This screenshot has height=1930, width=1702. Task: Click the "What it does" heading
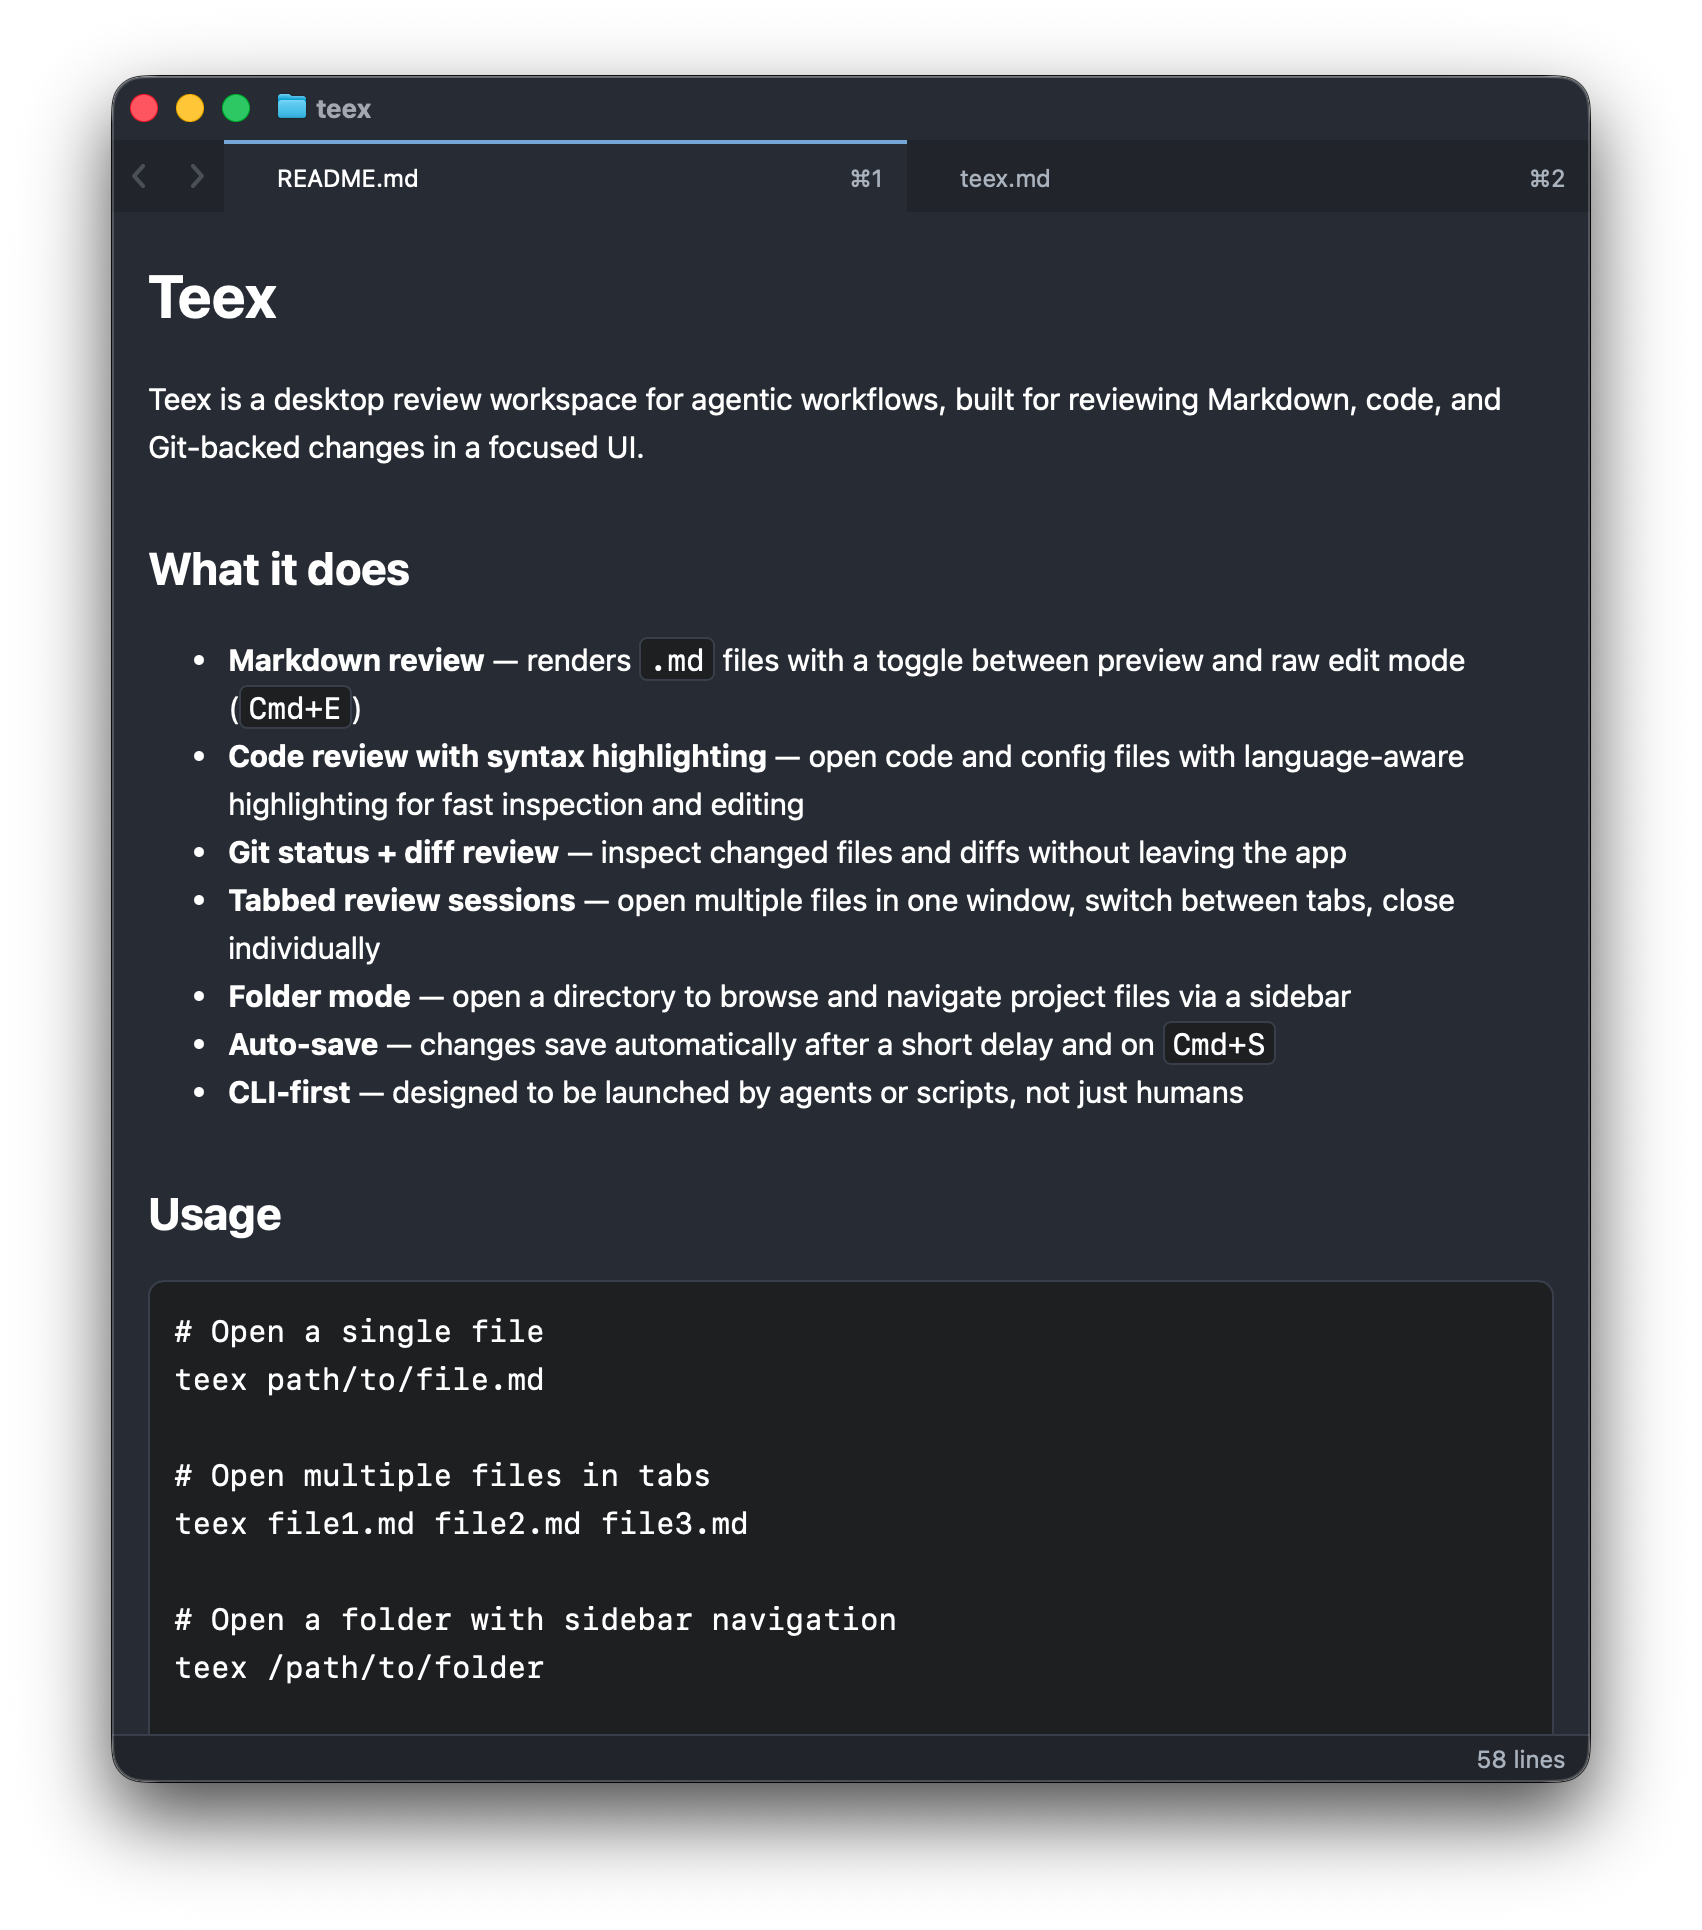click(x=279, y=570)
